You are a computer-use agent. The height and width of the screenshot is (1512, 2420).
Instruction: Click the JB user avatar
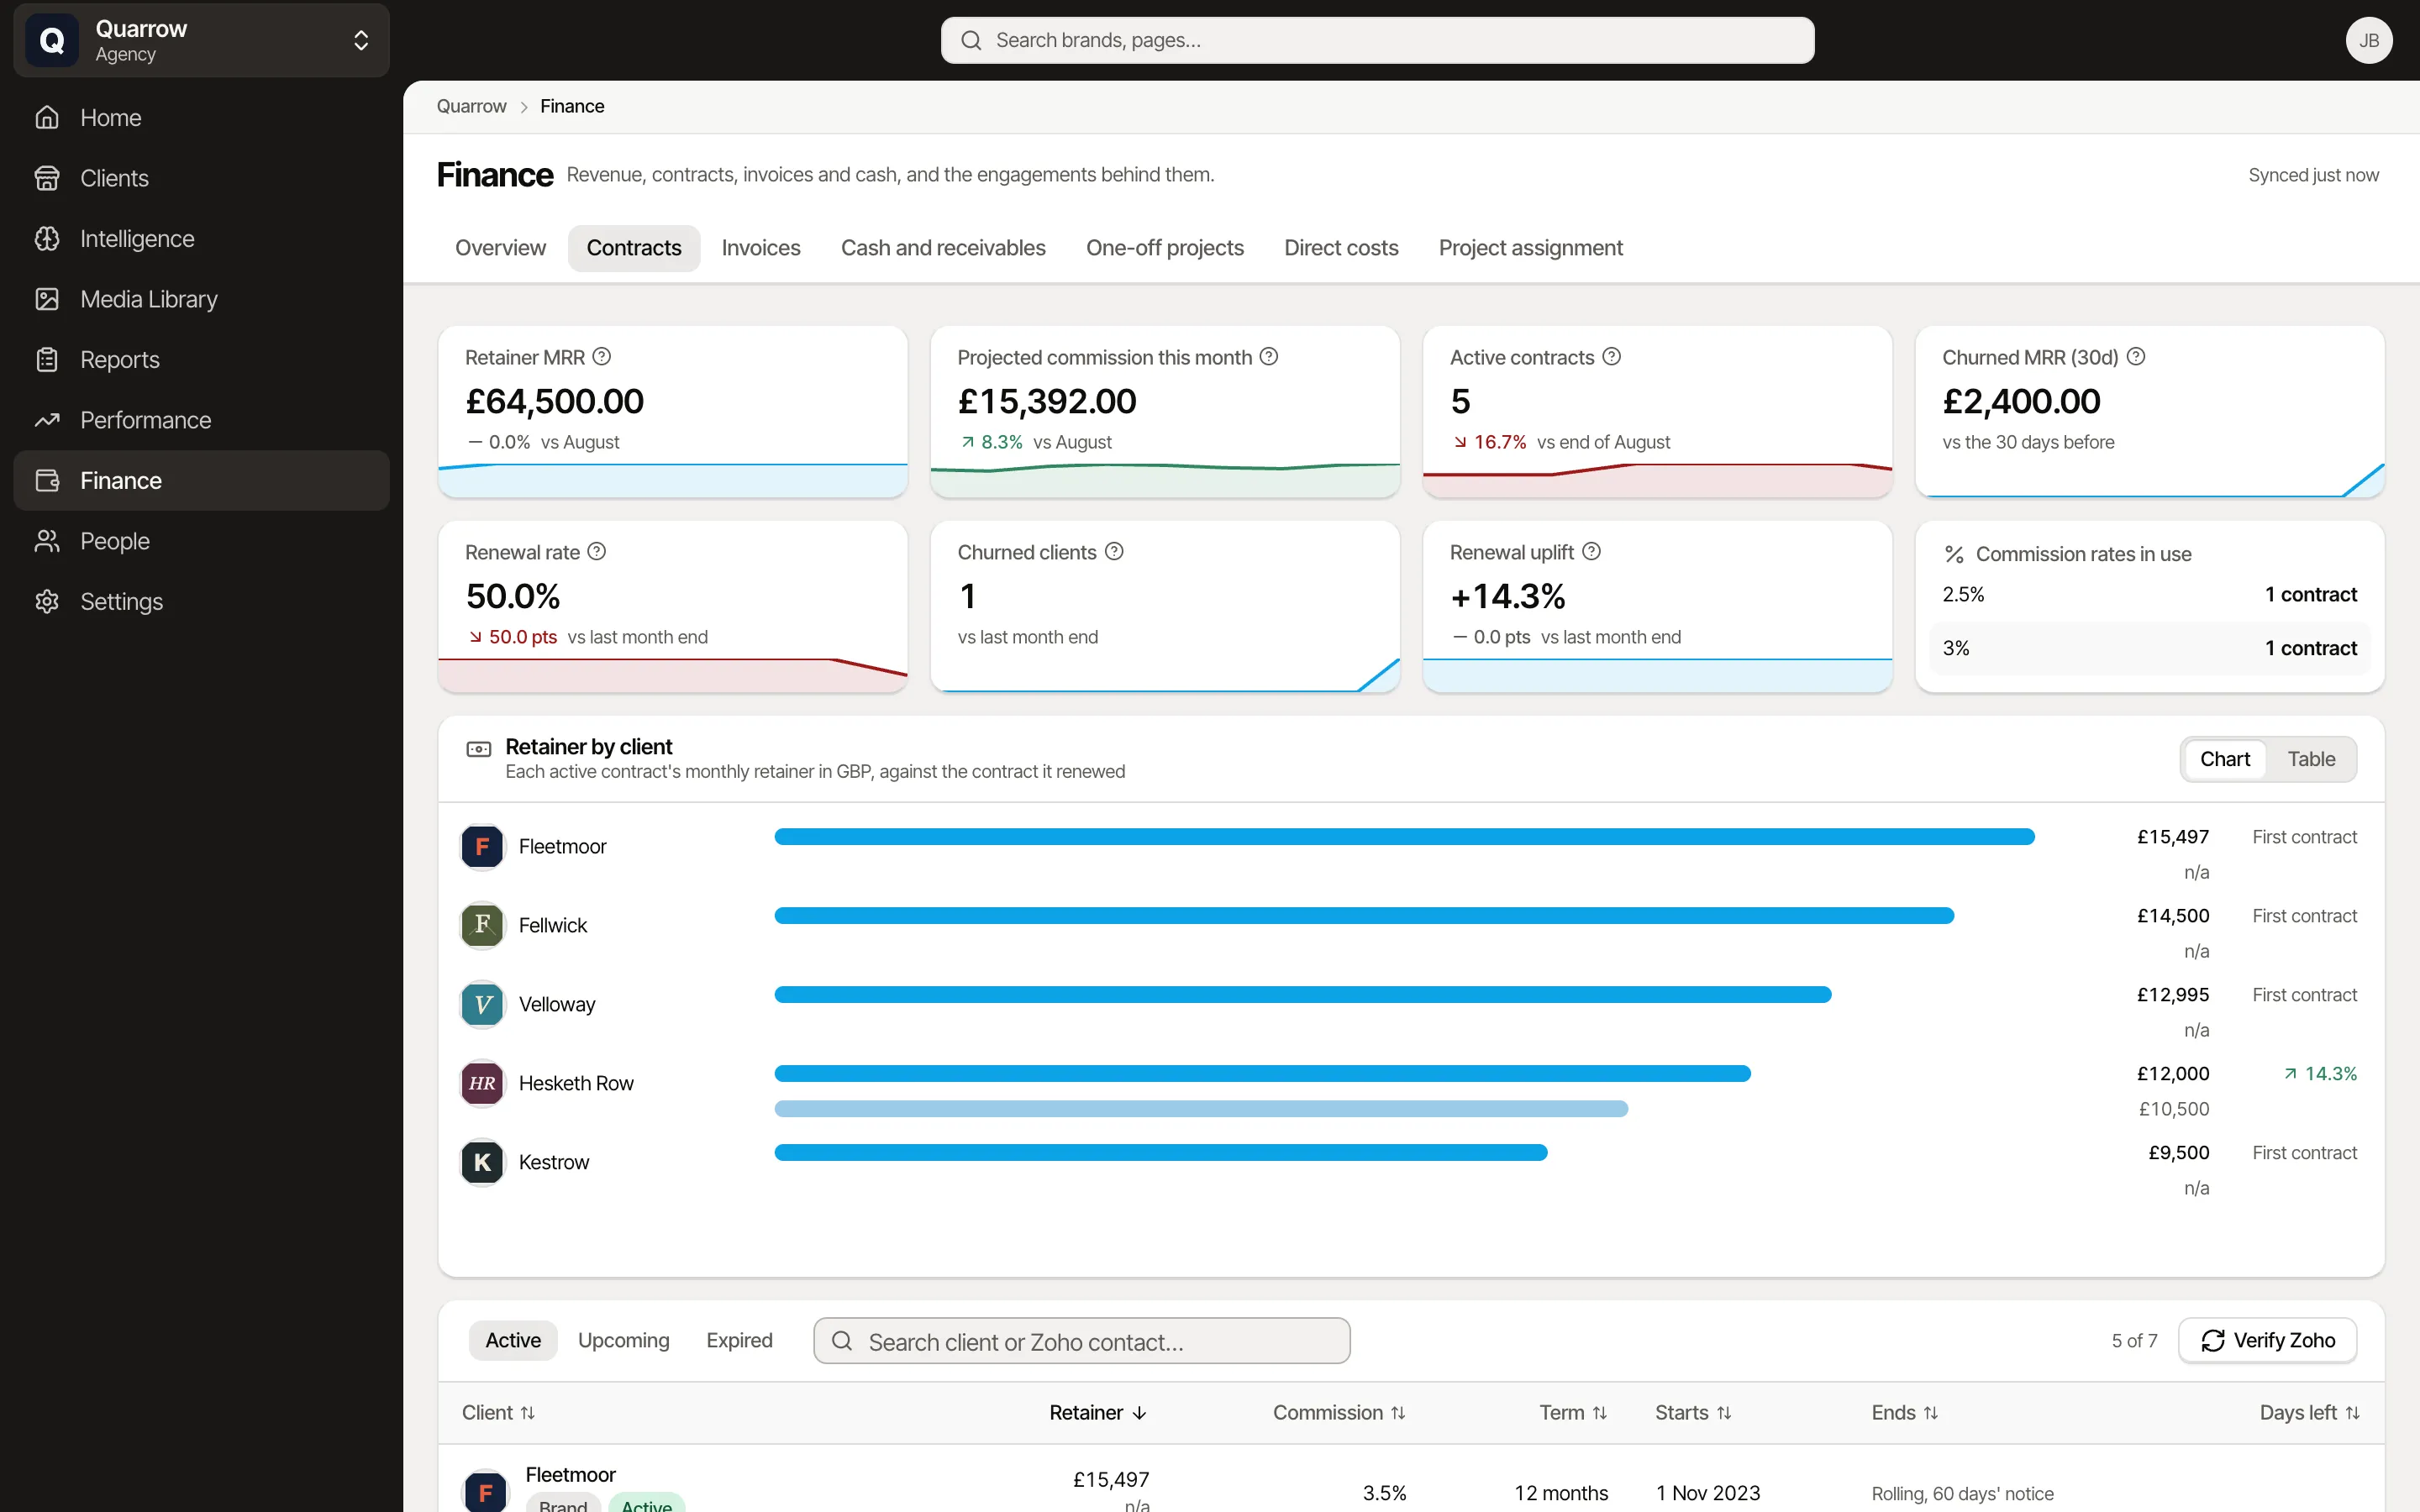2368,40
